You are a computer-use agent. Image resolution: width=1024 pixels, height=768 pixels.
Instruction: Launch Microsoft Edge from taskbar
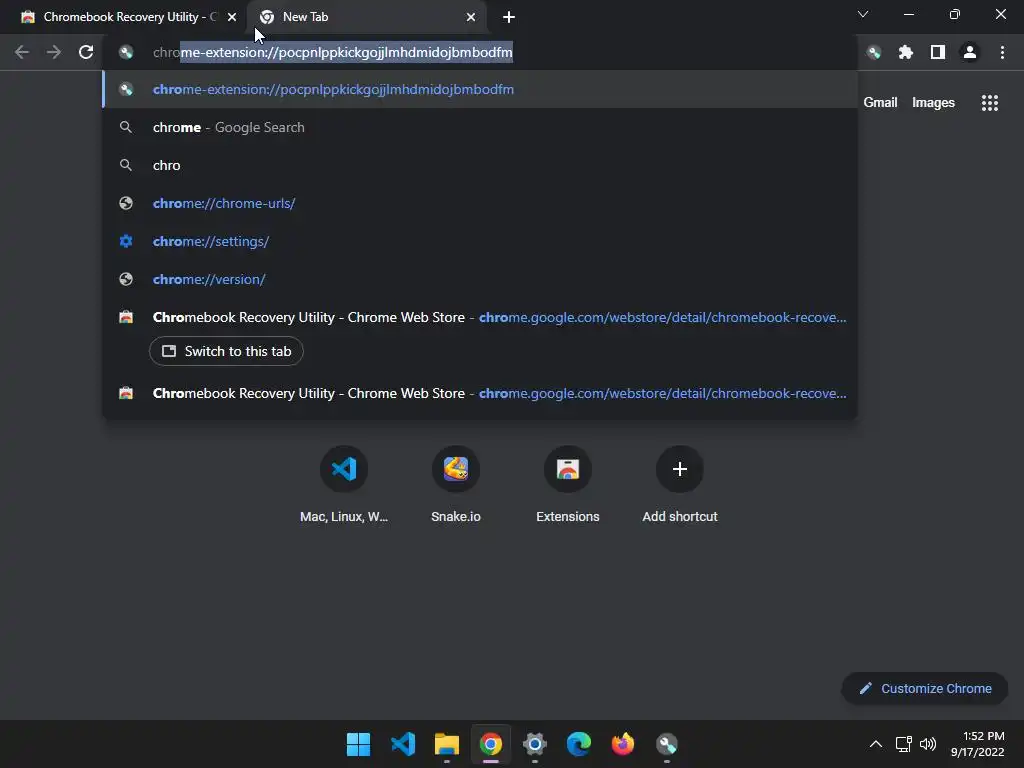pyautogui.click(x=579, y=744)
